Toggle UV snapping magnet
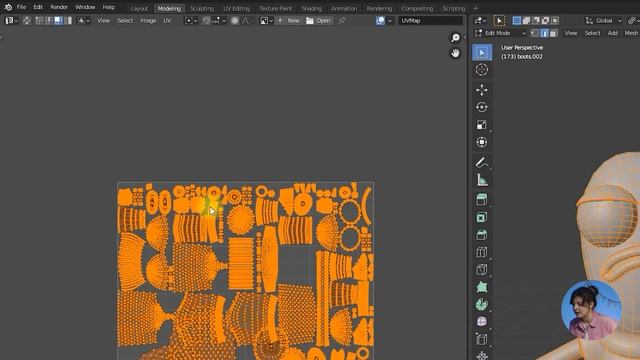 point(207,20)
